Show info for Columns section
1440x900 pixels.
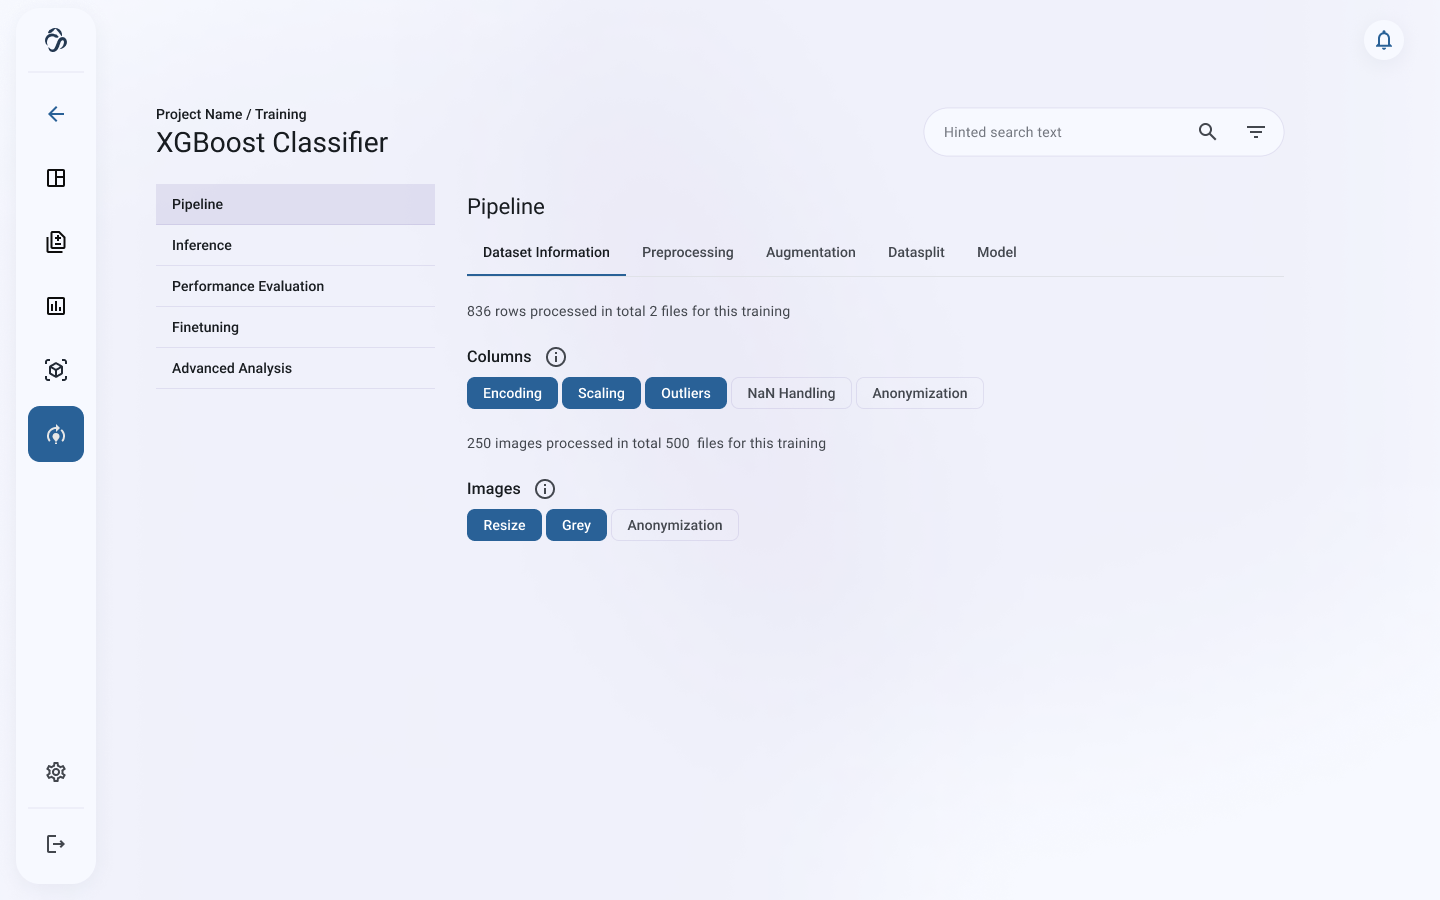(556, 357)
